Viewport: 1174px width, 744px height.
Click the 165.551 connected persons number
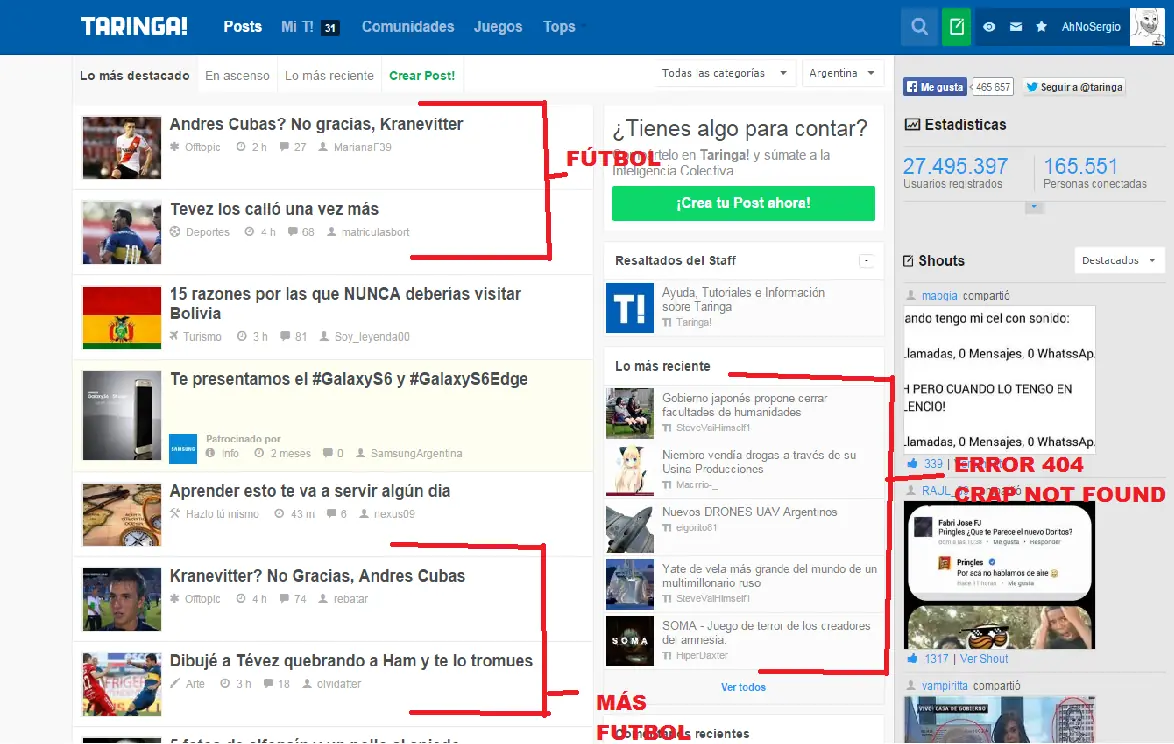pos(1080,165)
